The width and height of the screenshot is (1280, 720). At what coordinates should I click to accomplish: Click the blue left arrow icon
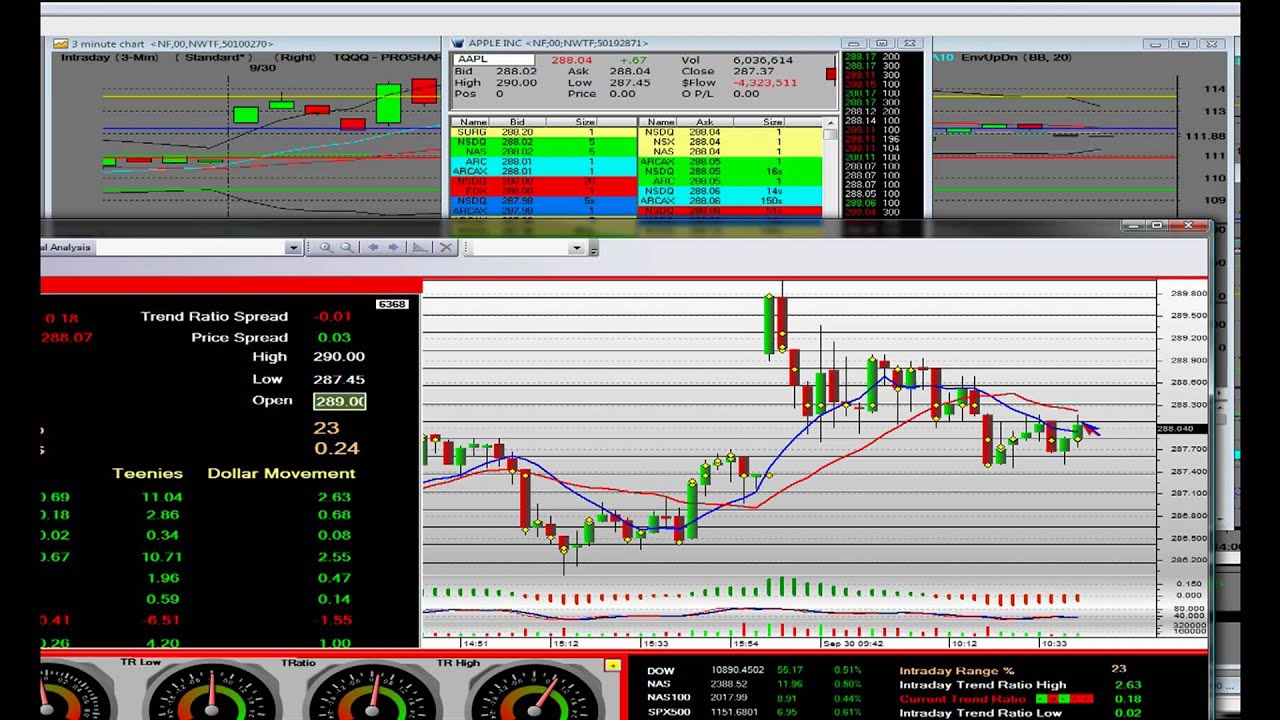[x=373, y=247]
